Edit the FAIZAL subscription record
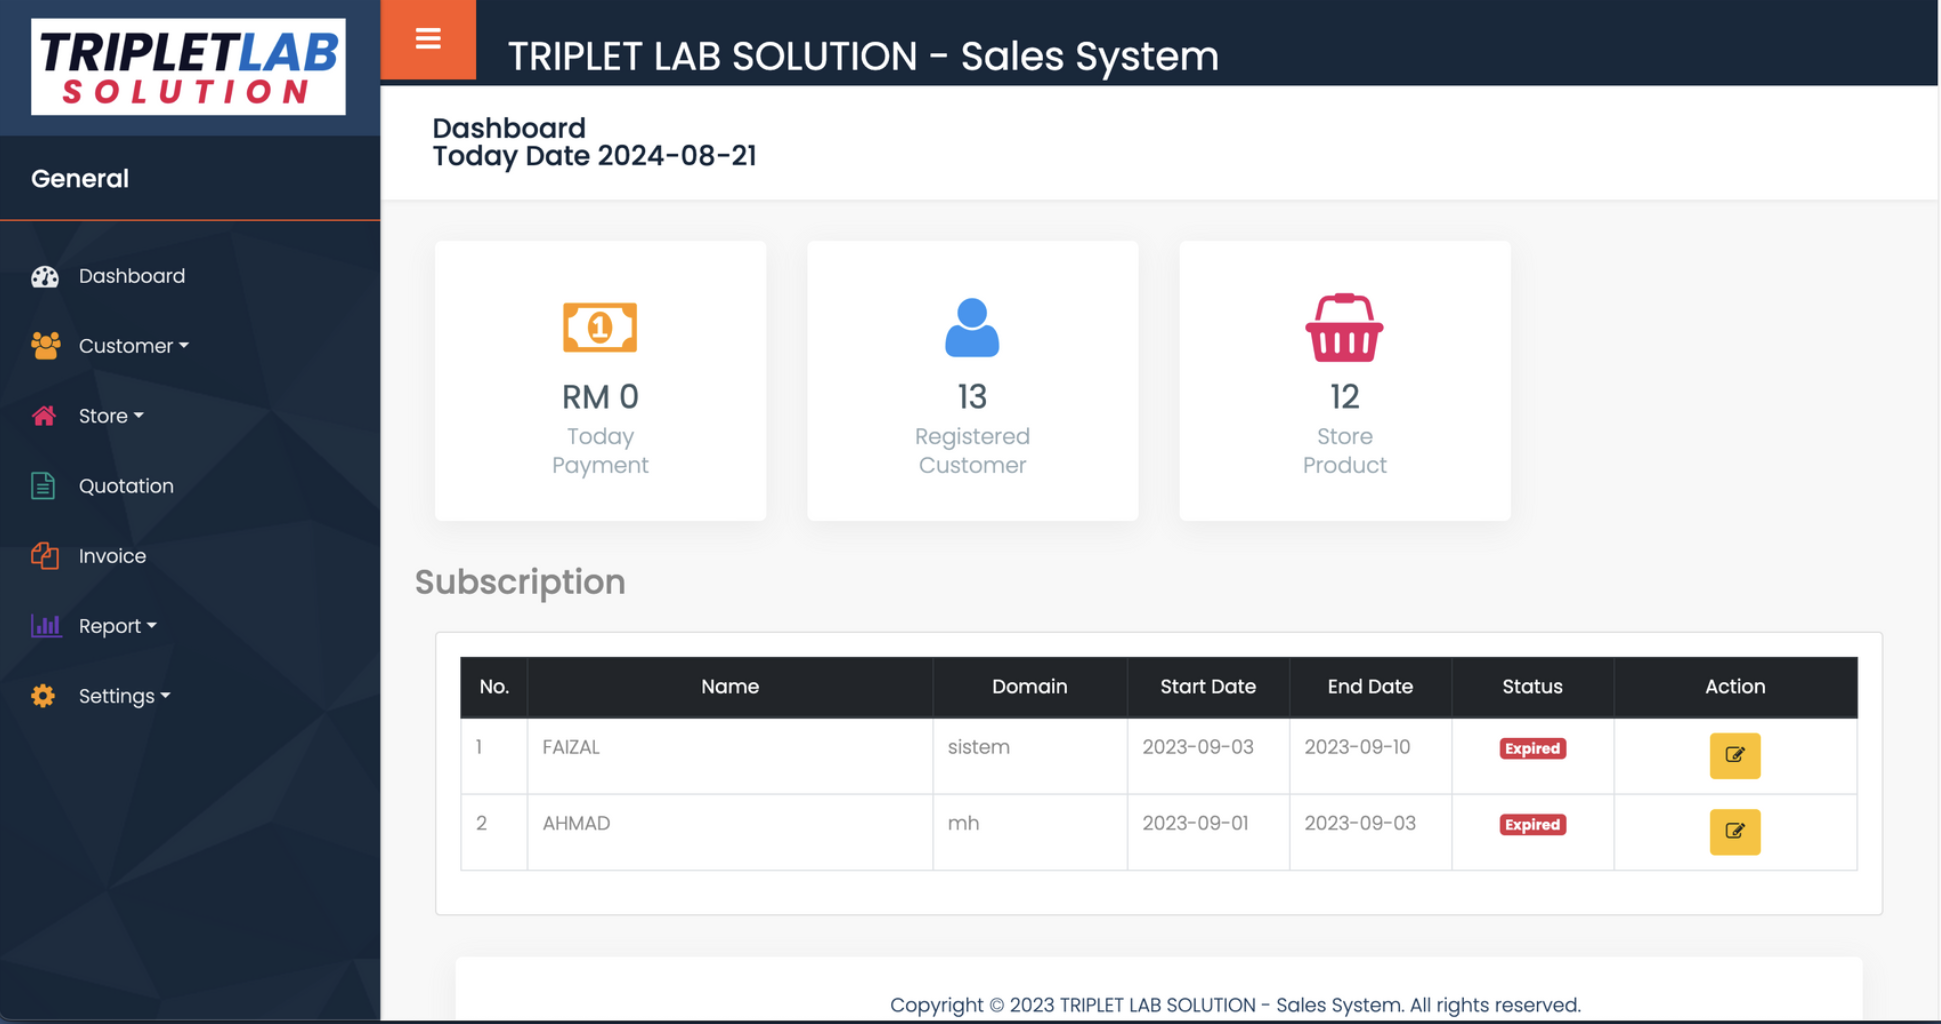Viewport: 1941px width, 1024px height. pos(1735,756)
